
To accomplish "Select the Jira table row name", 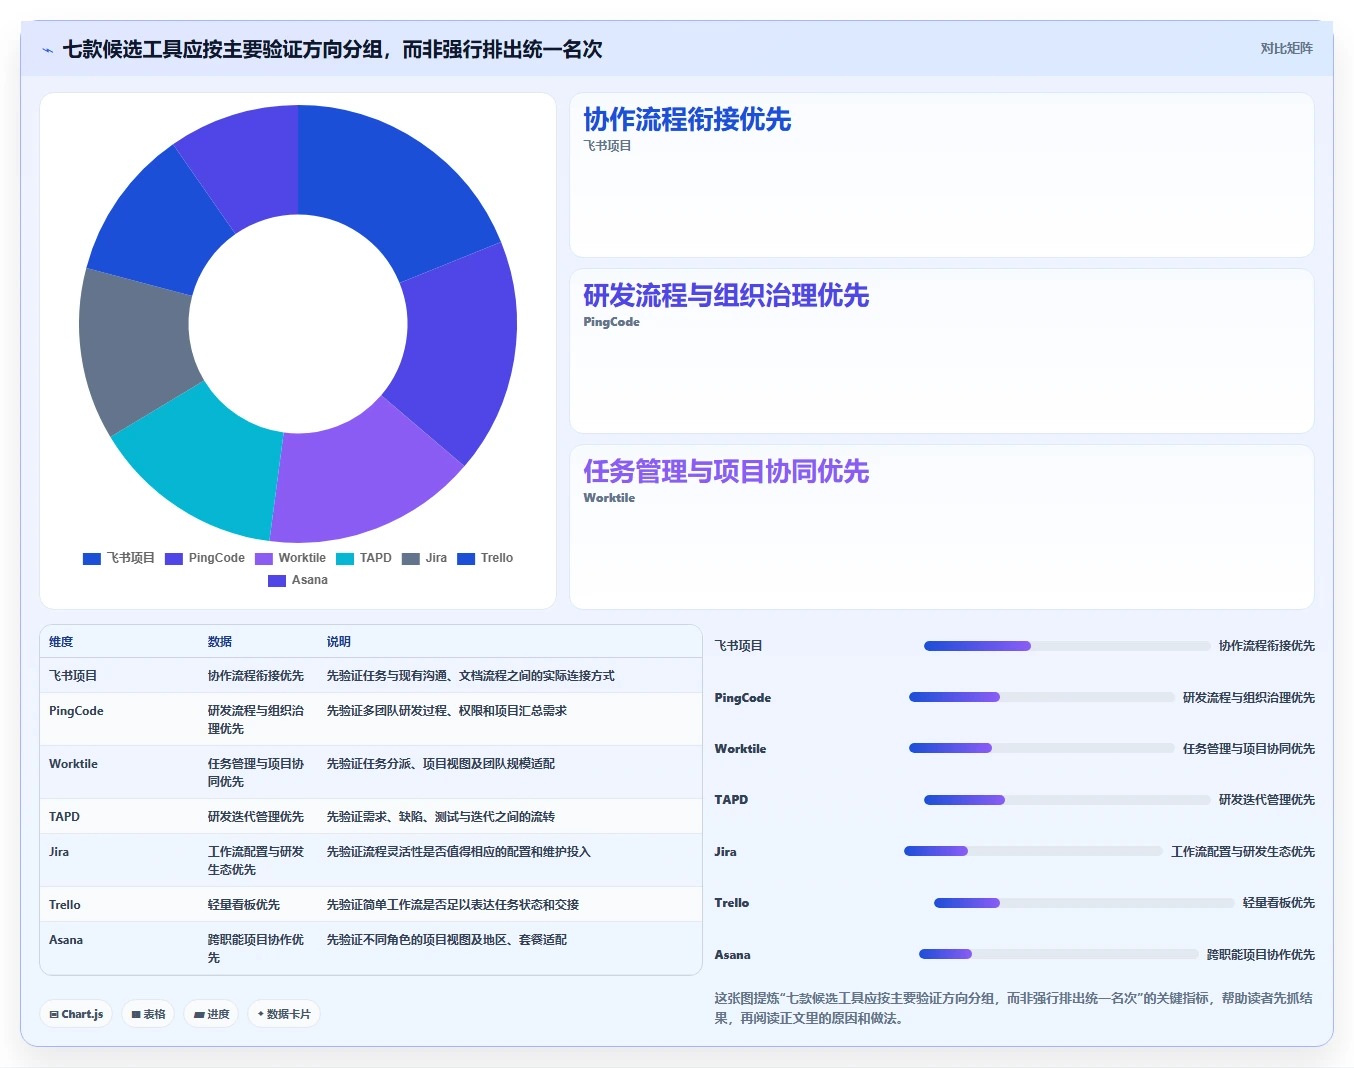I will 59,852.
